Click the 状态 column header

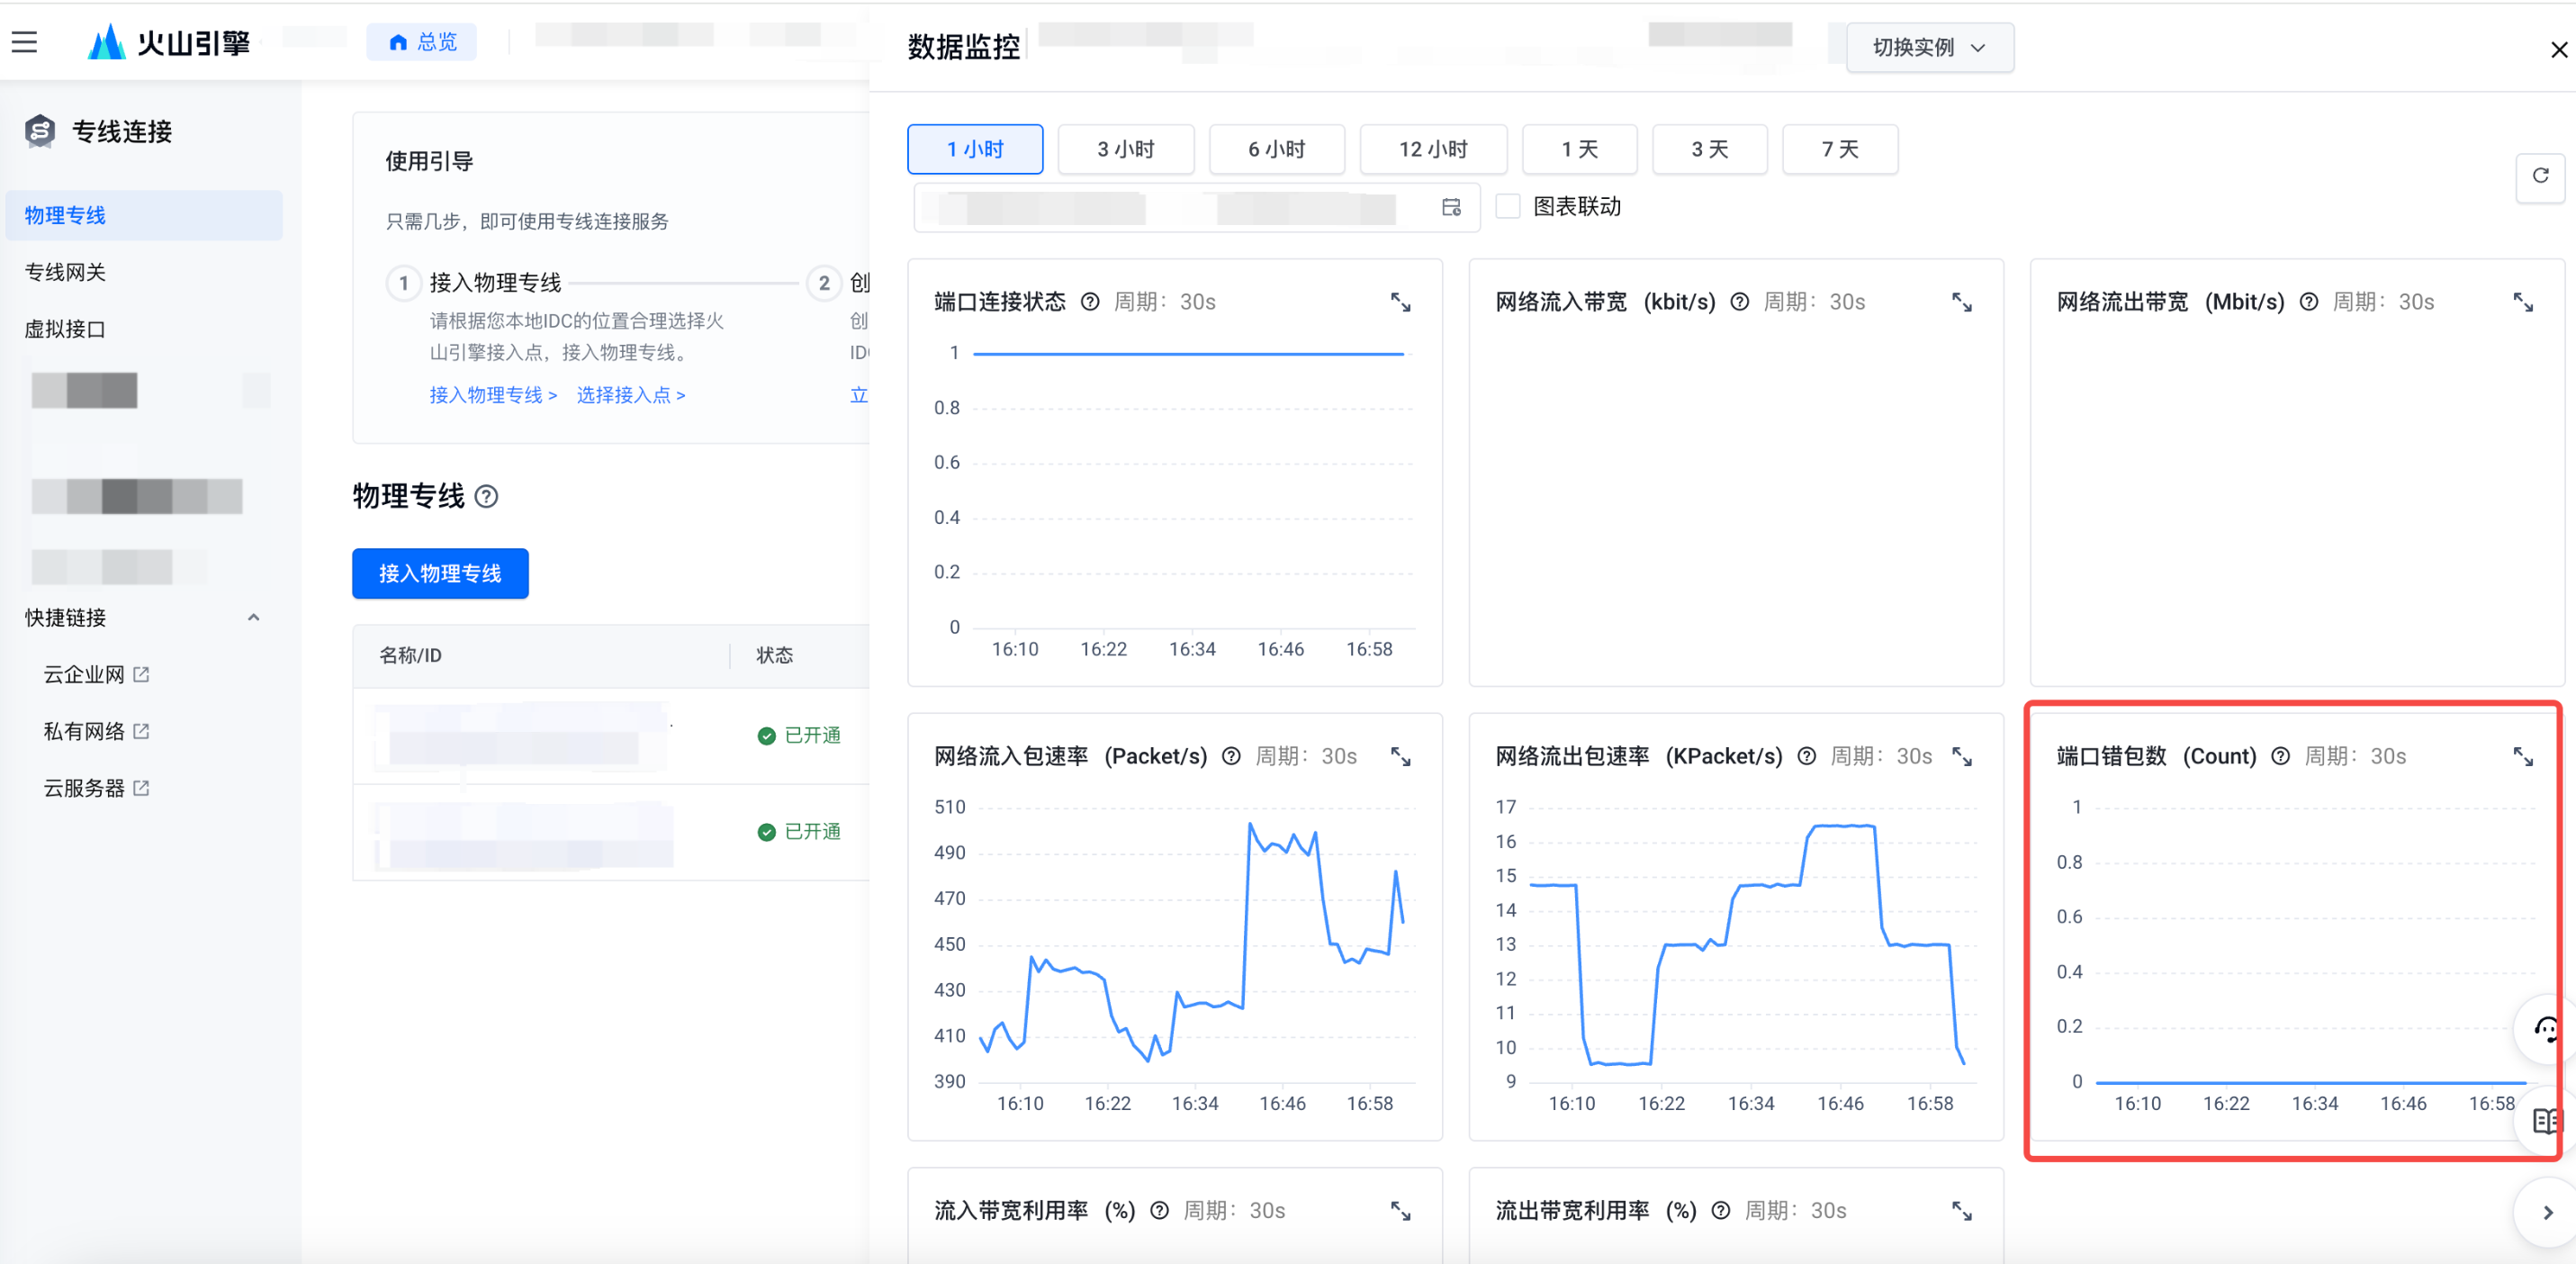(x=774, y=656)
